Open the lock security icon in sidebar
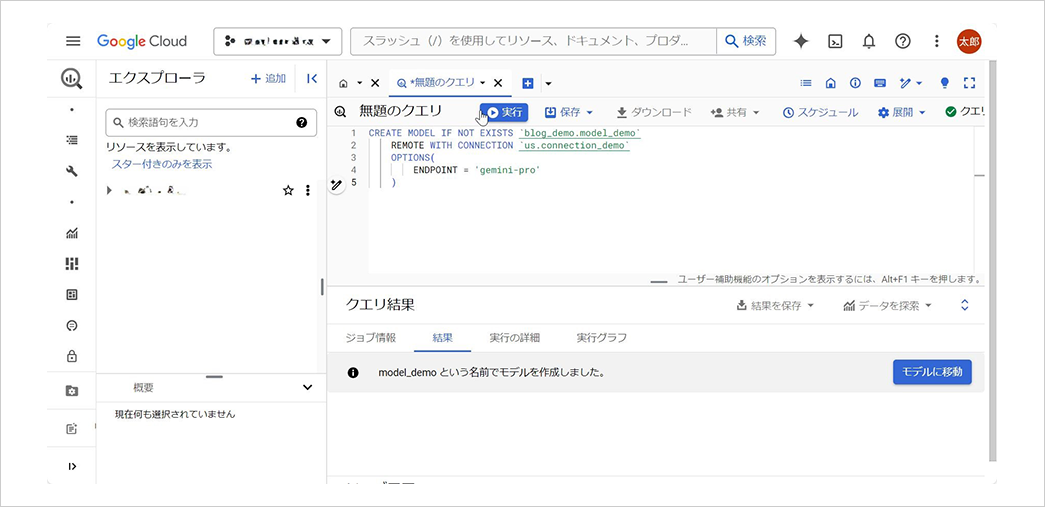This screenshot has width=1045, height=507. (72, 356)
